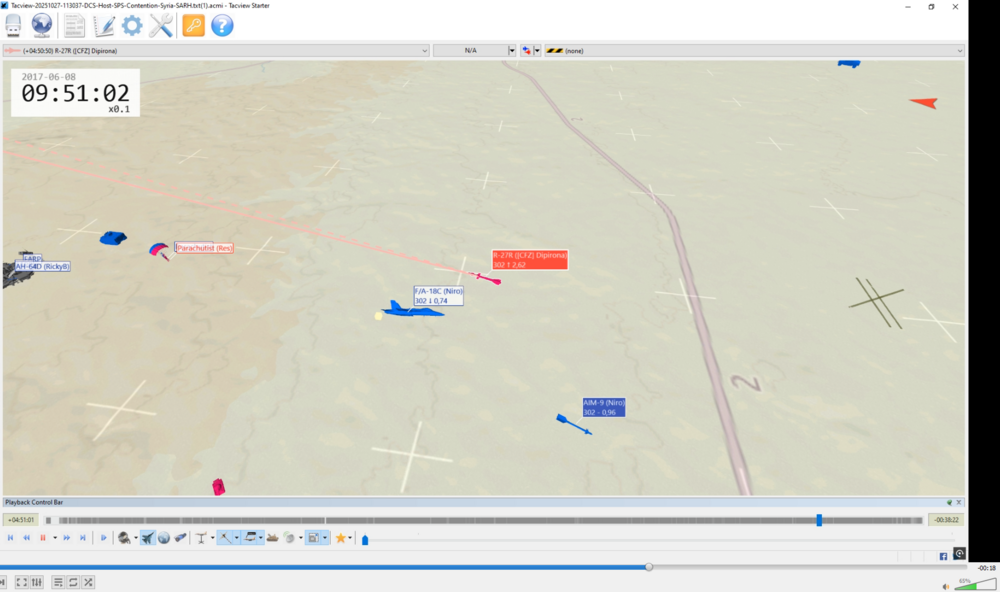Open the dropdown beside the star bookmark icon

pos(350,538)
